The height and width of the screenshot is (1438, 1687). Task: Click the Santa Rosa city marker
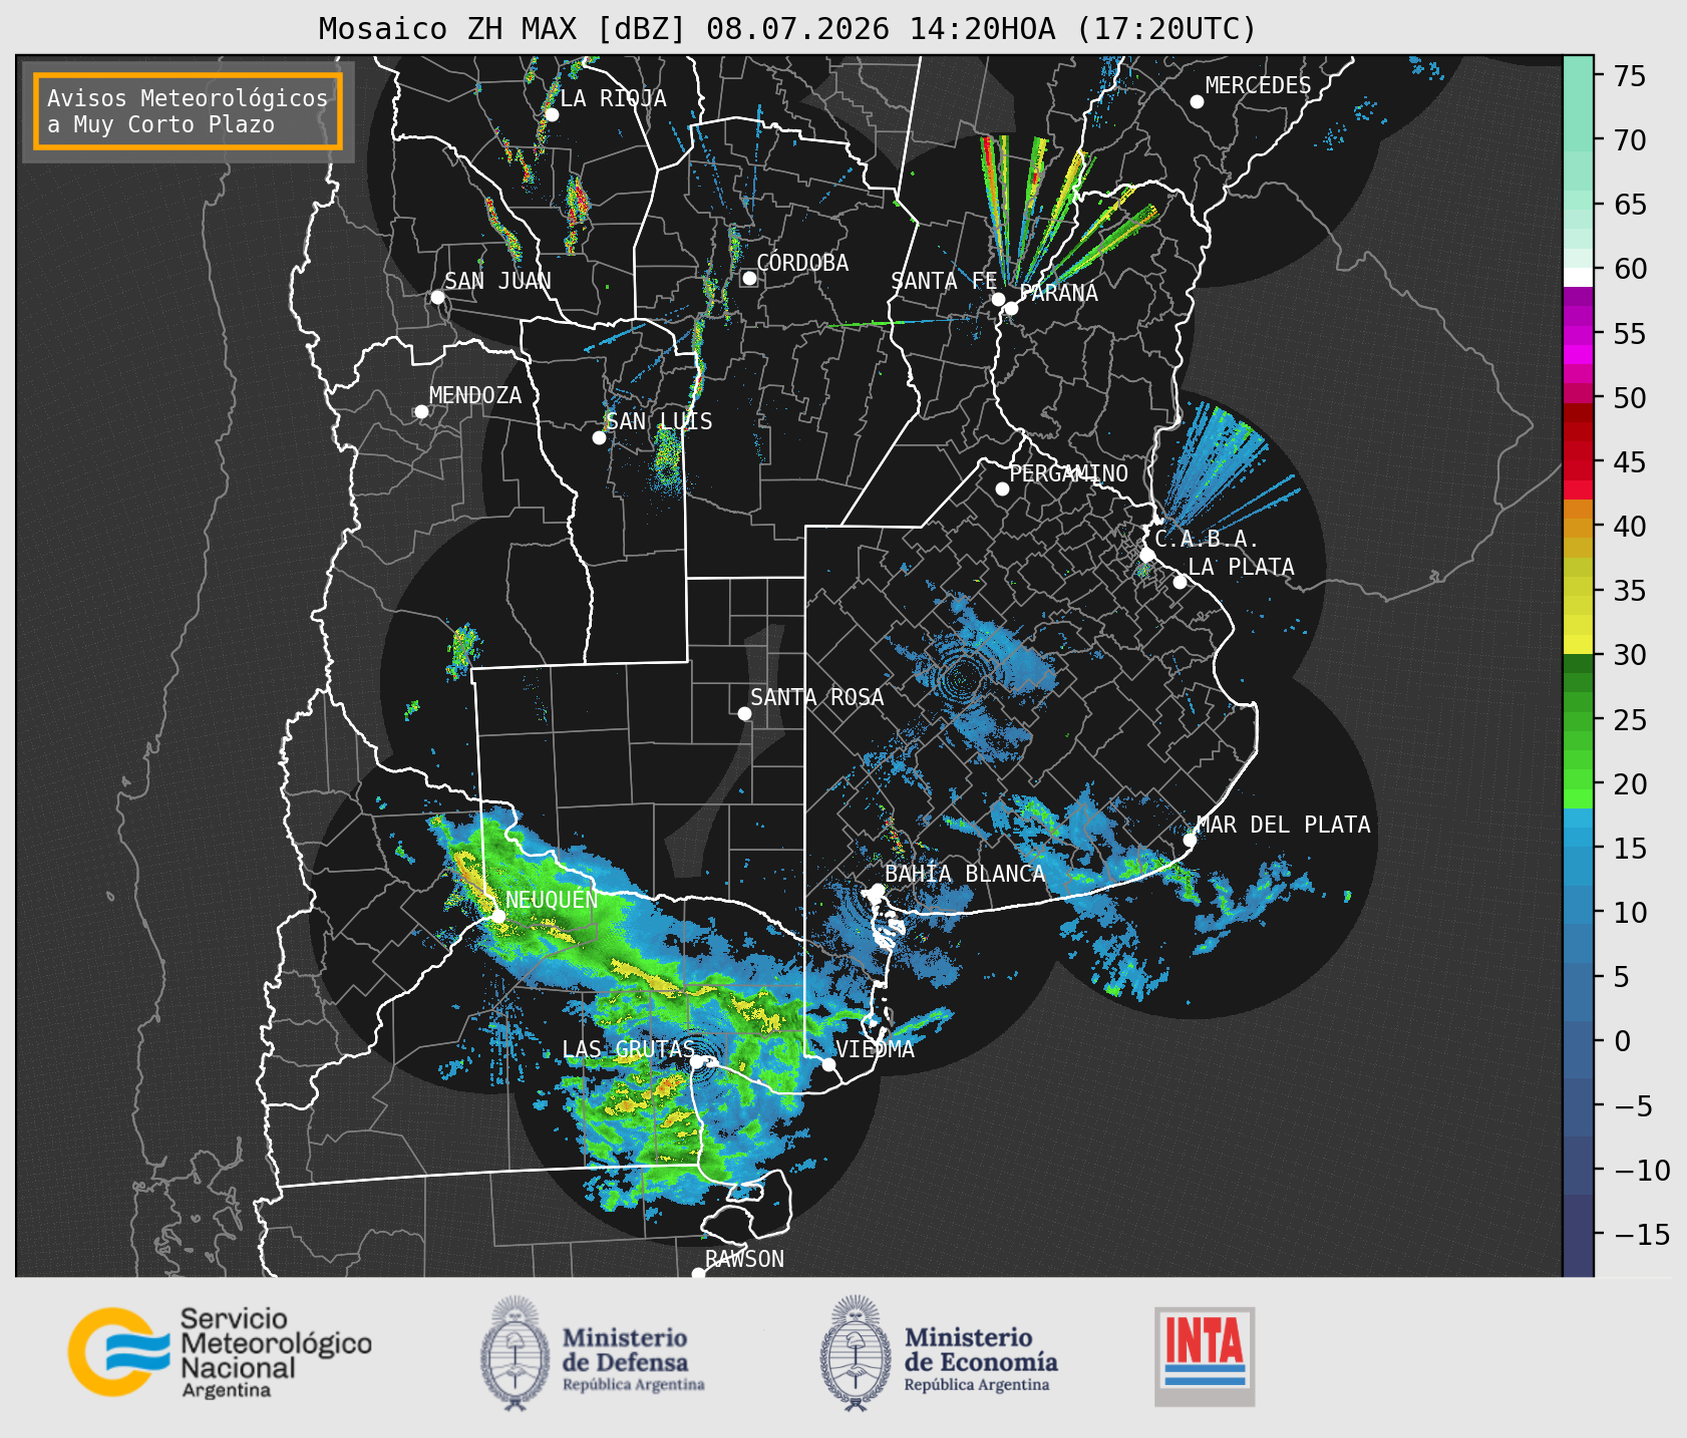click(744, 713)
